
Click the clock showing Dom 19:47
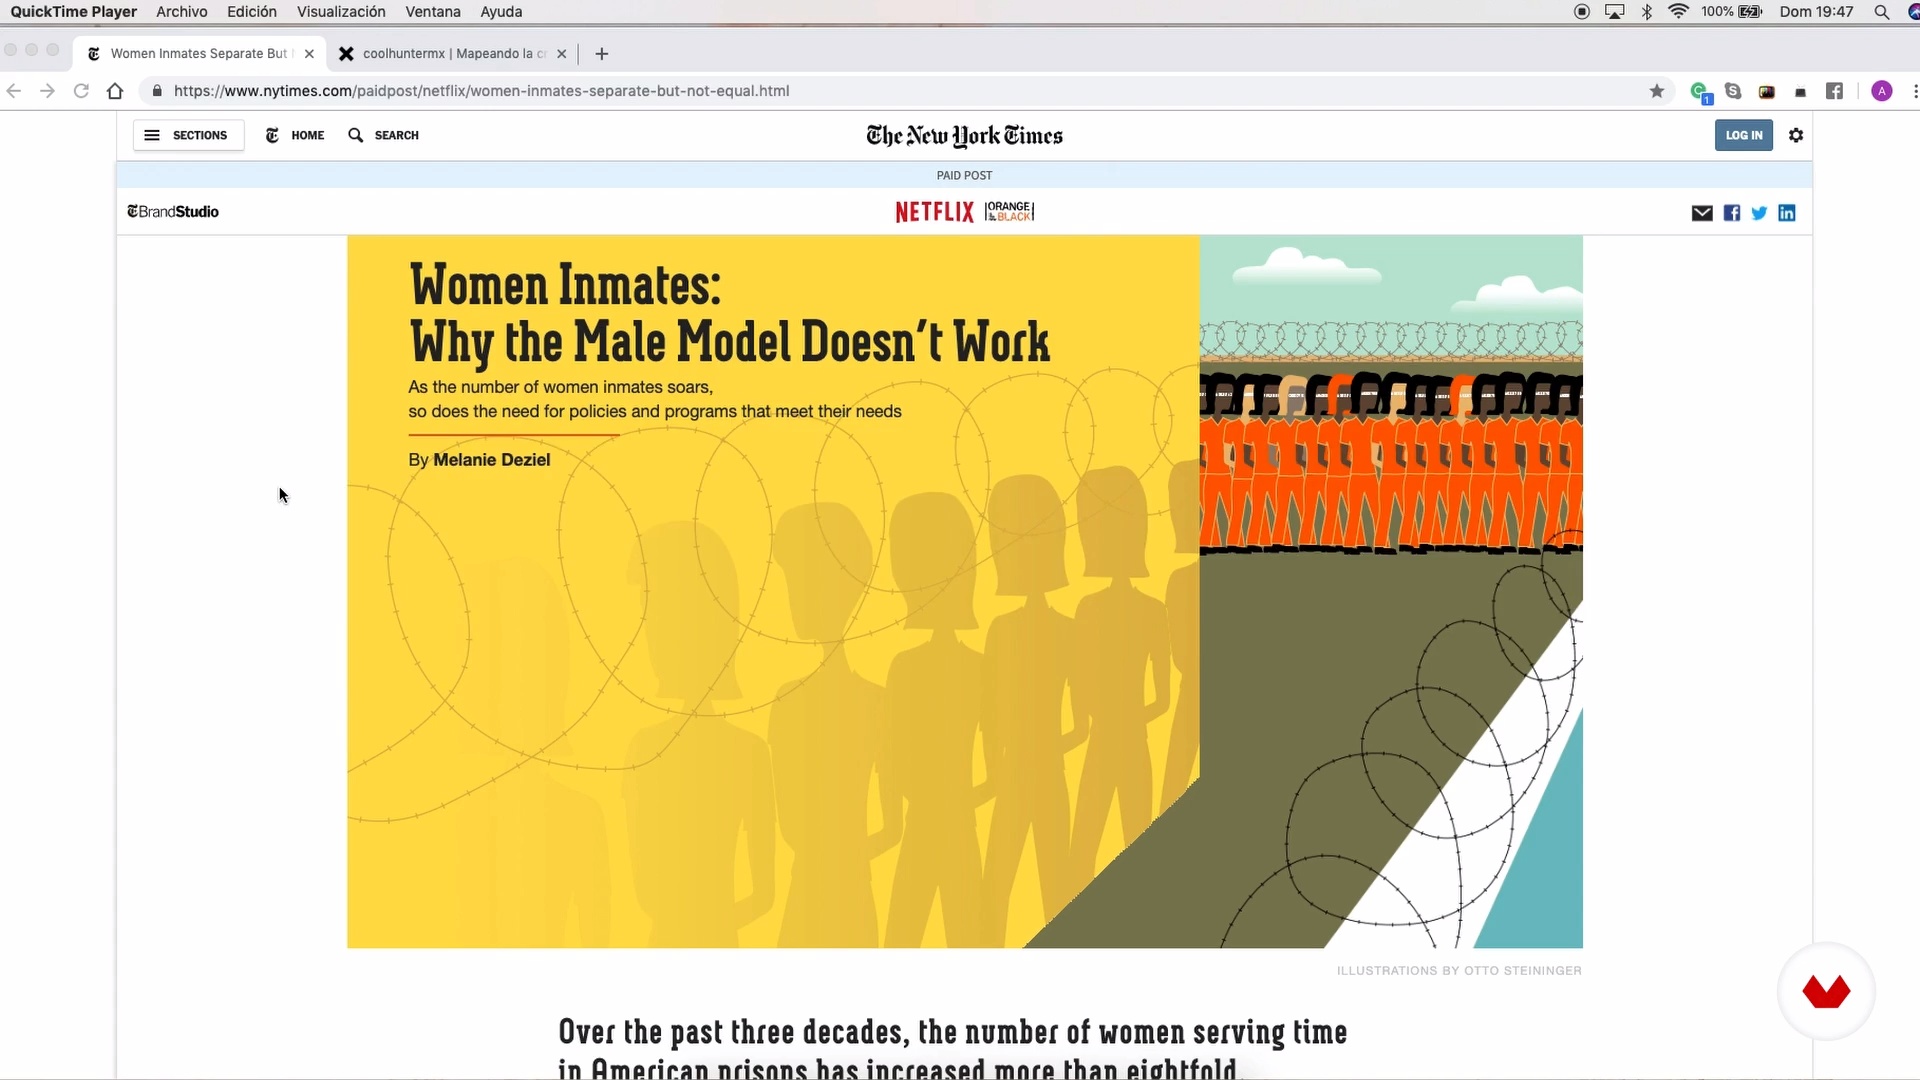click(x=1816, y=12)
